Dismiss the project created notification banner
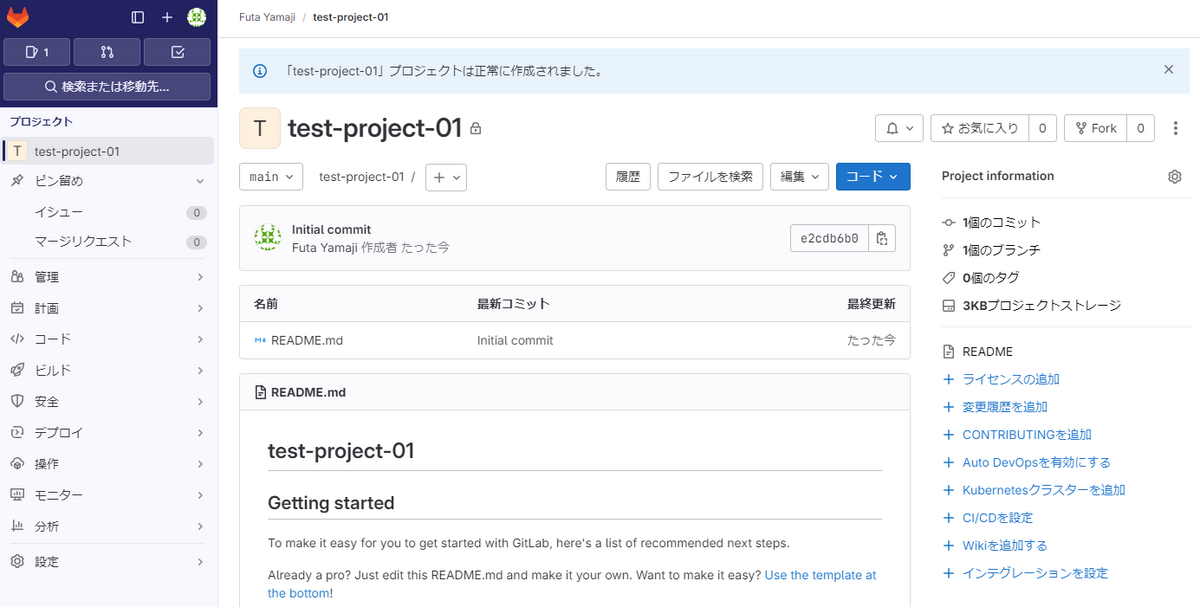The image size is (1200, 607). point(1168,70)
